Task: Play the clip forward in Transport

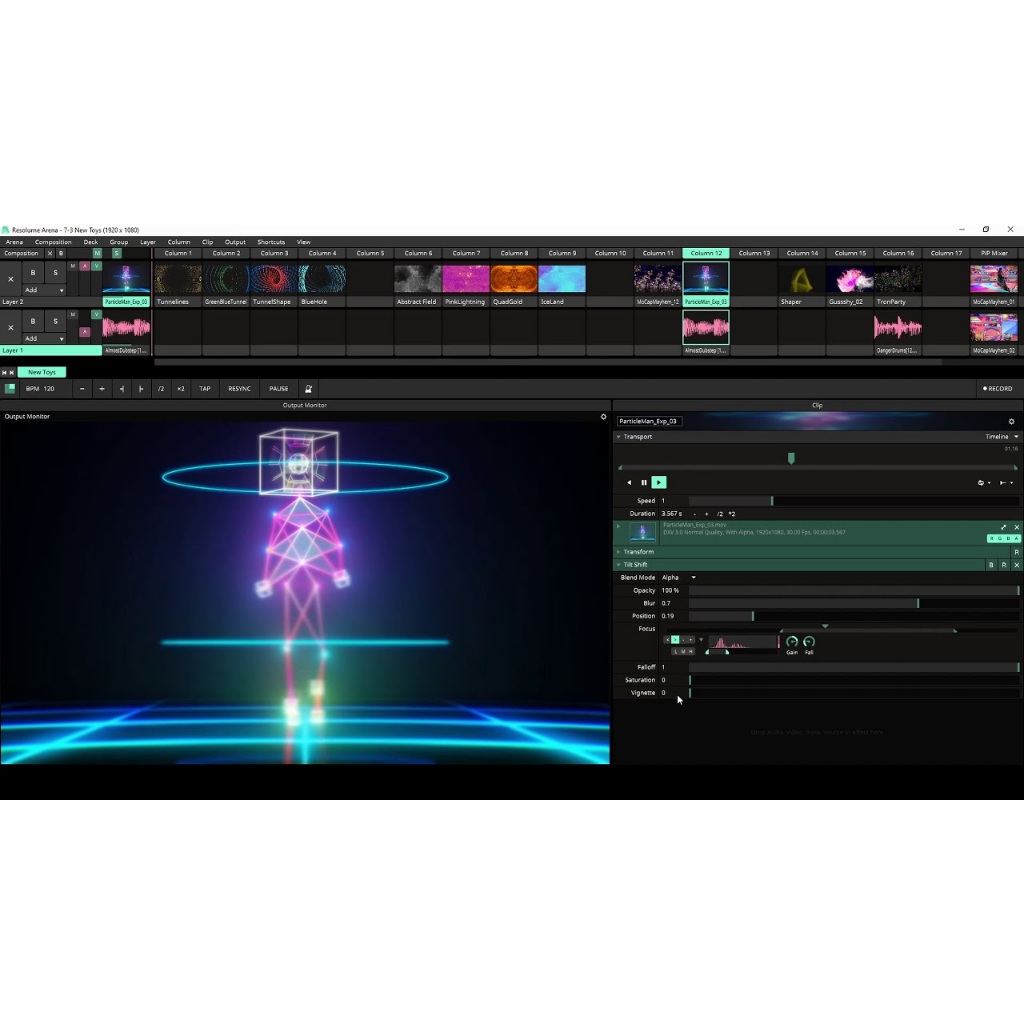Action: 658,483
